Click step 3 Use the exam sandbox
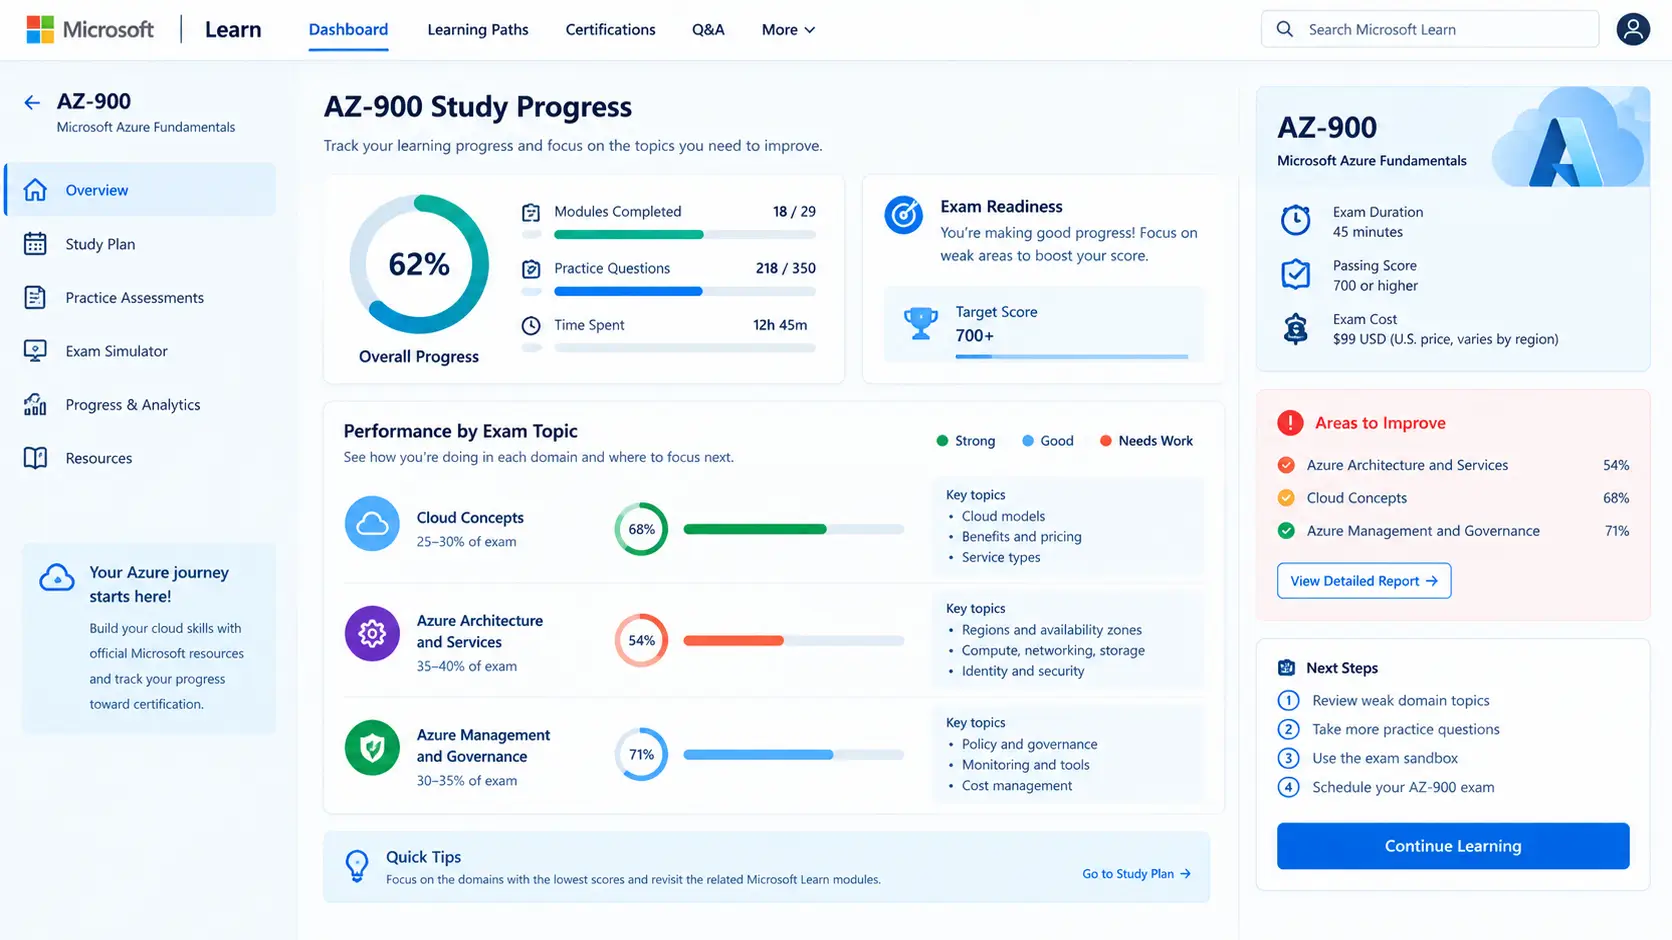This screenshot has width=1672, height=940. [1368, 759]
